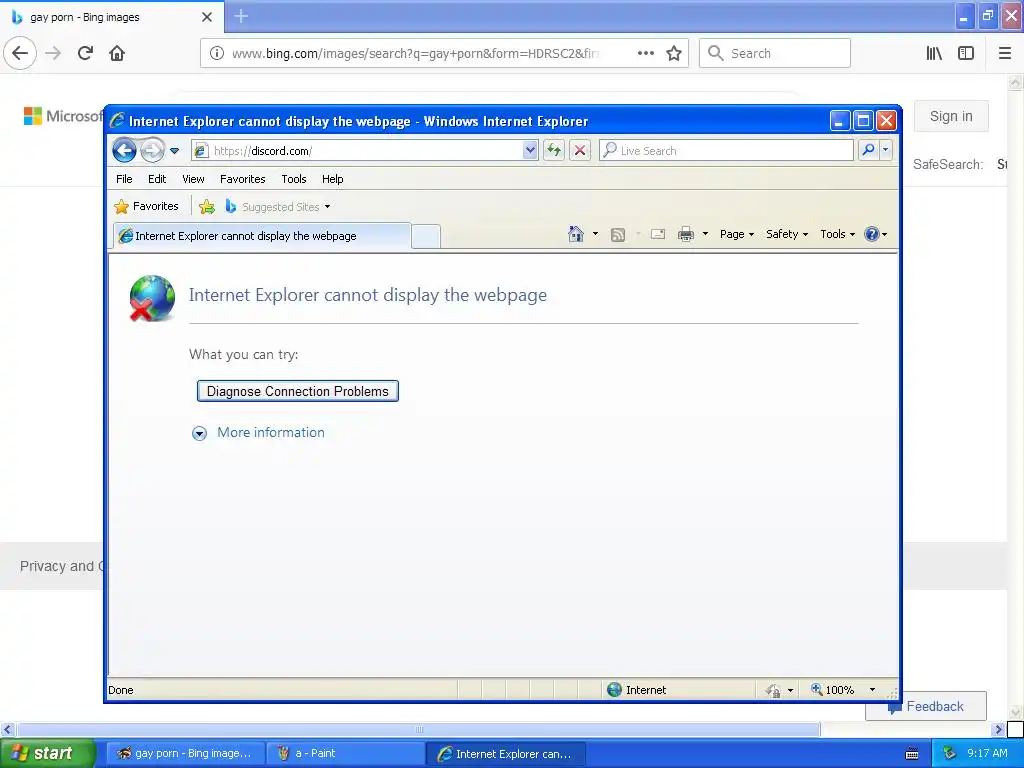Open the 100% zoom level control
The height and width of the screenshot is (768, 1024).
click(x=842, y=690)
